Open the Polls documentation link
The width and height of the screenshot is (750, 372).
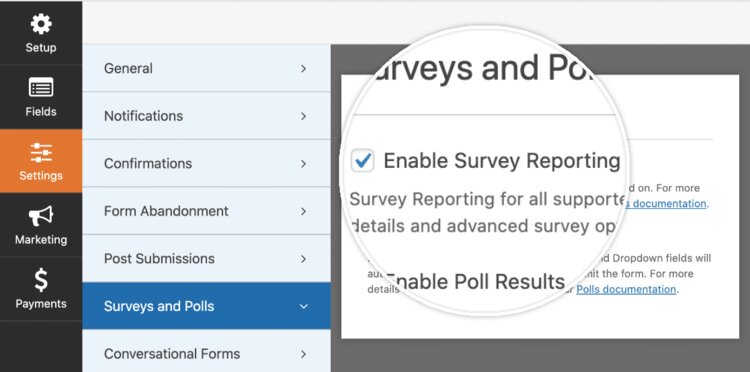click(626, 289)
